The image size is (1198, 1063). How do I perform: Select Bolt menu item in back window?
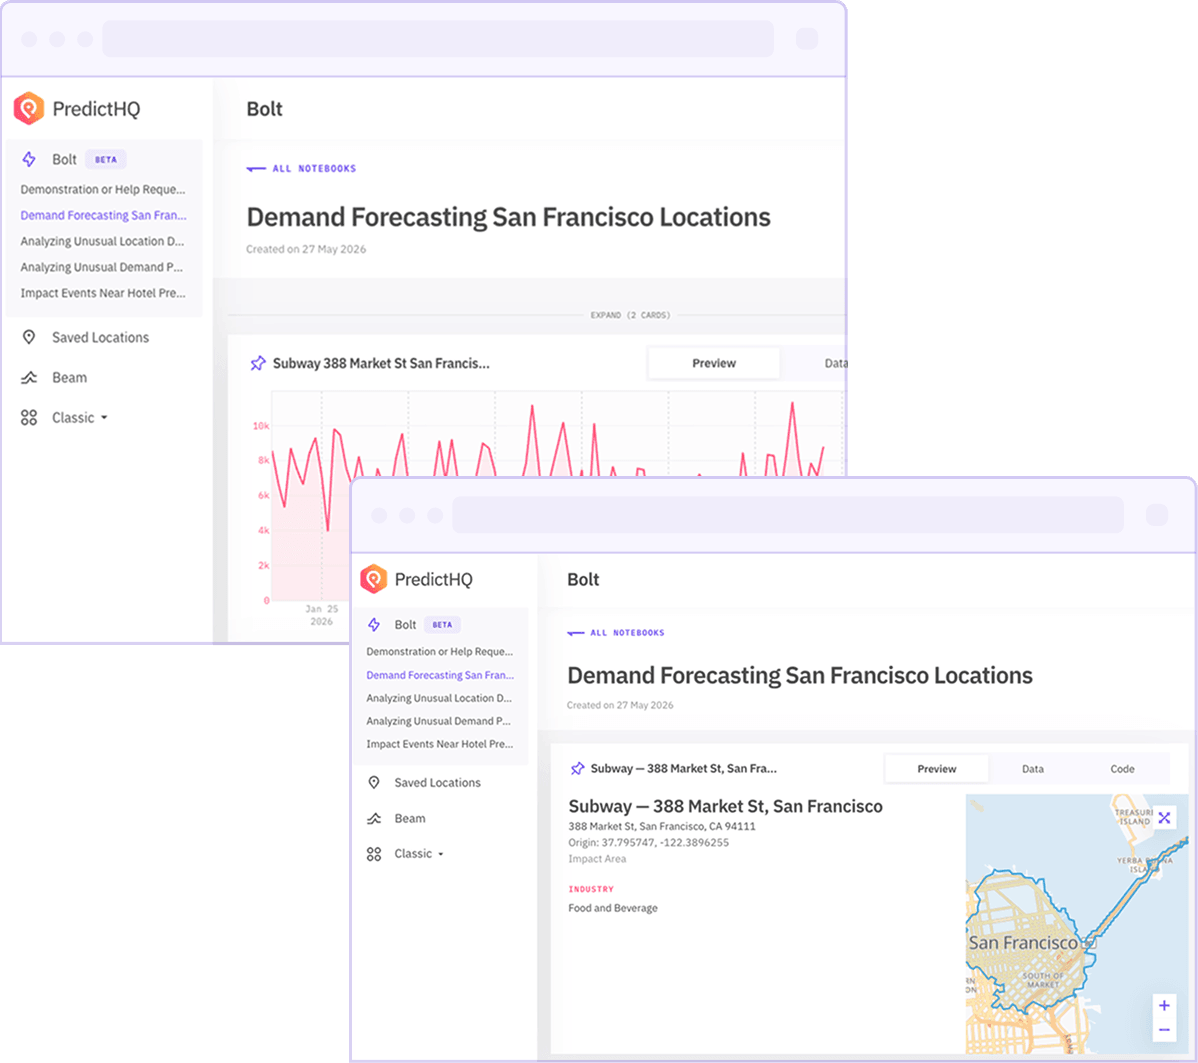(64, 159)
